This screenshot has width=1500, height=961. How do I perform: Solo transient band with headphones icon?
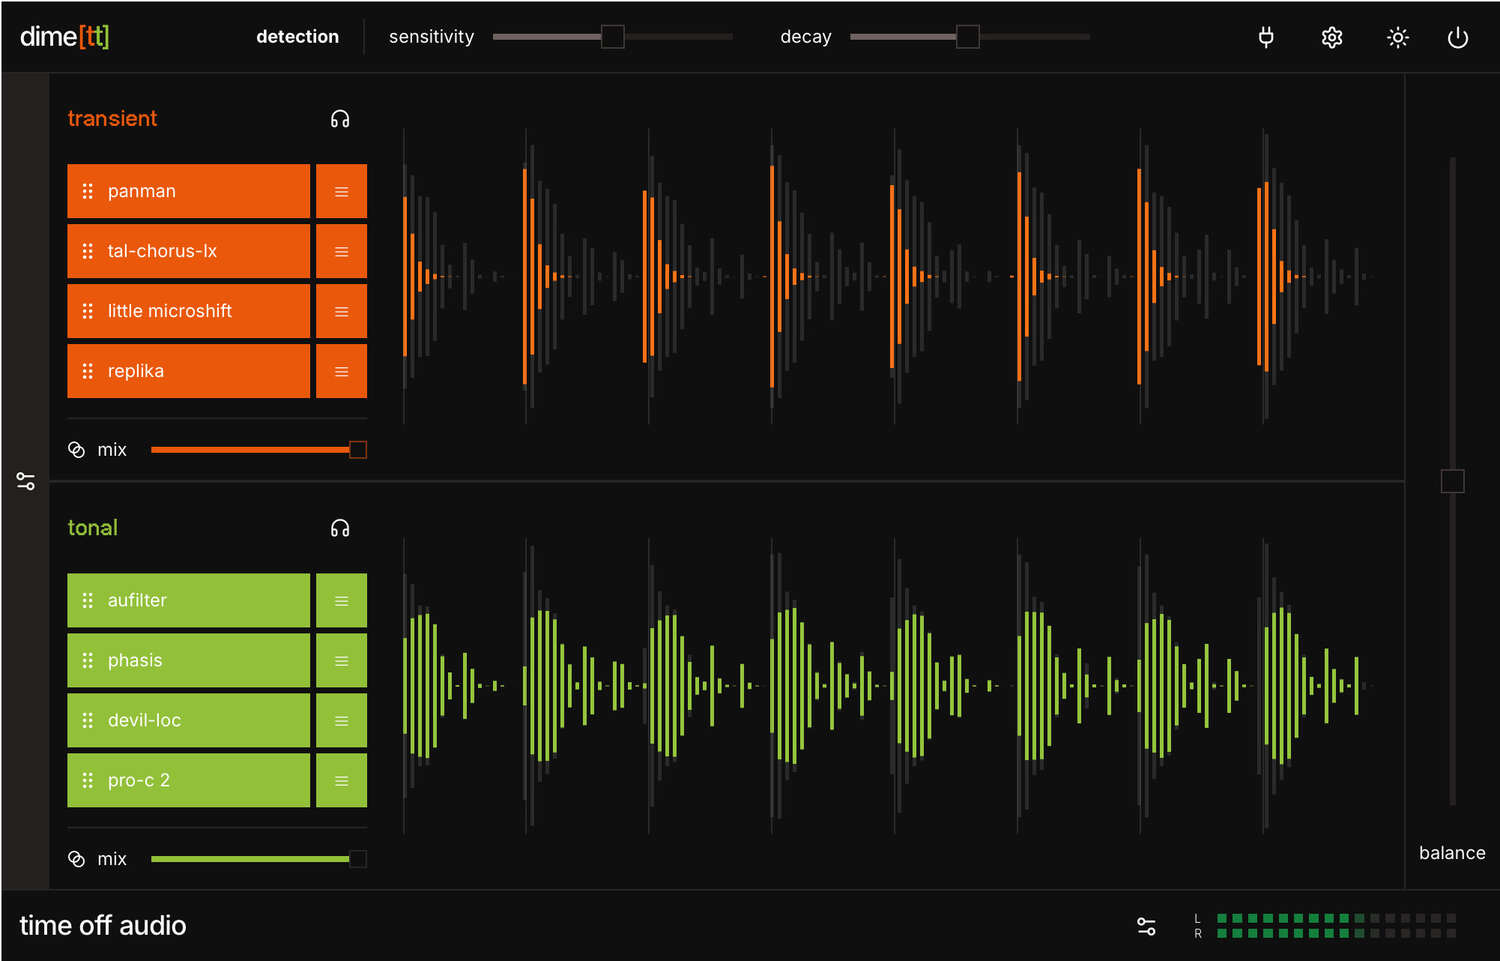click(x=340, y=119)
